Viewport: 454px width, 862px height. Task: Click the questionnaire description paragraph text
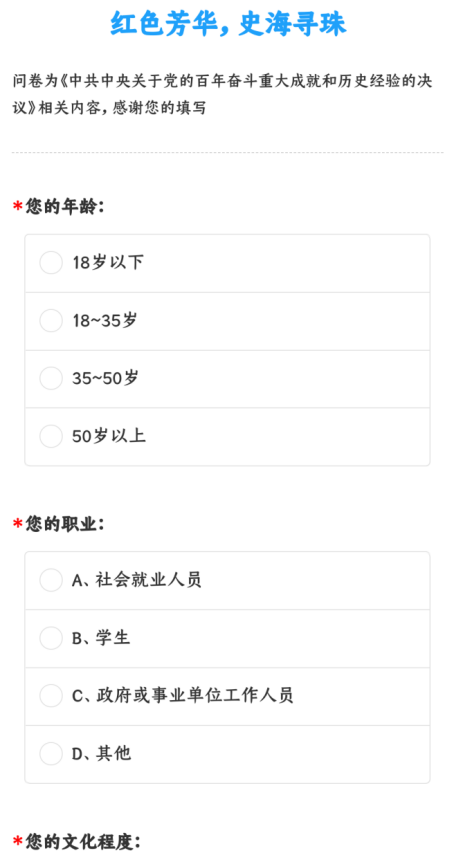point(223,94)
